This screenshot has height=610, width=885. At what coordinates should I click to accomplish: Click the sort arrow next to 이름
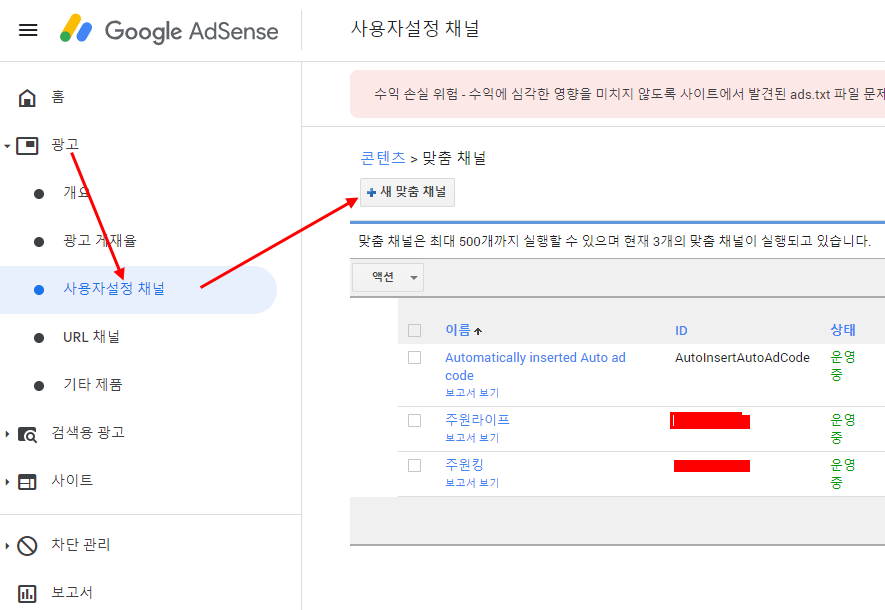click(478, 331)
